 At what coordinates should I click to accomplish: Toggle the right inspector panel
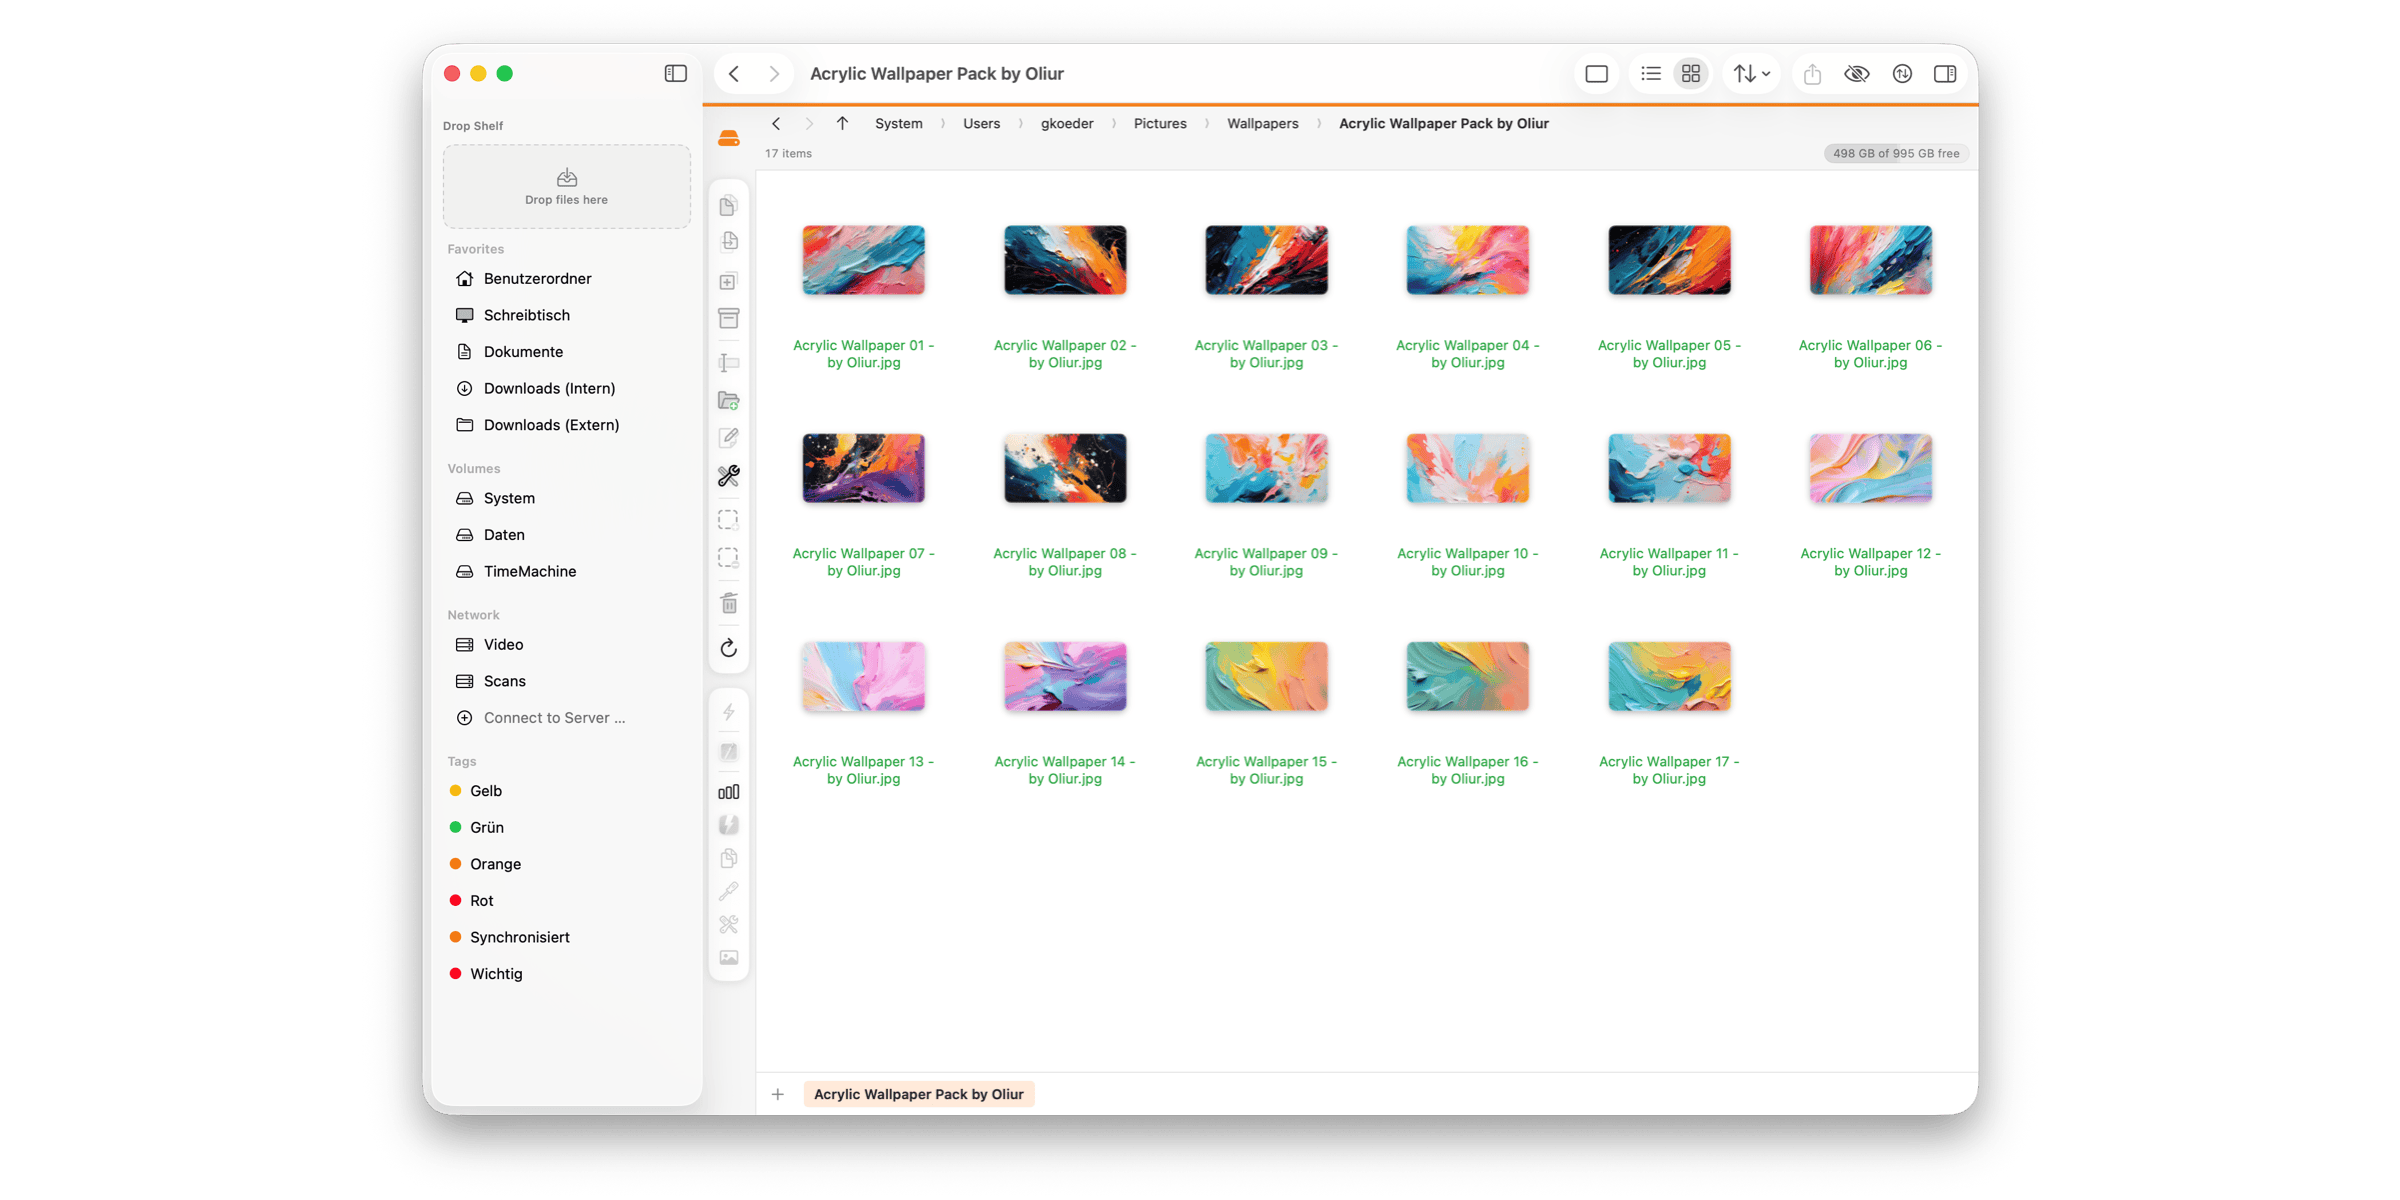point(1945,74)
